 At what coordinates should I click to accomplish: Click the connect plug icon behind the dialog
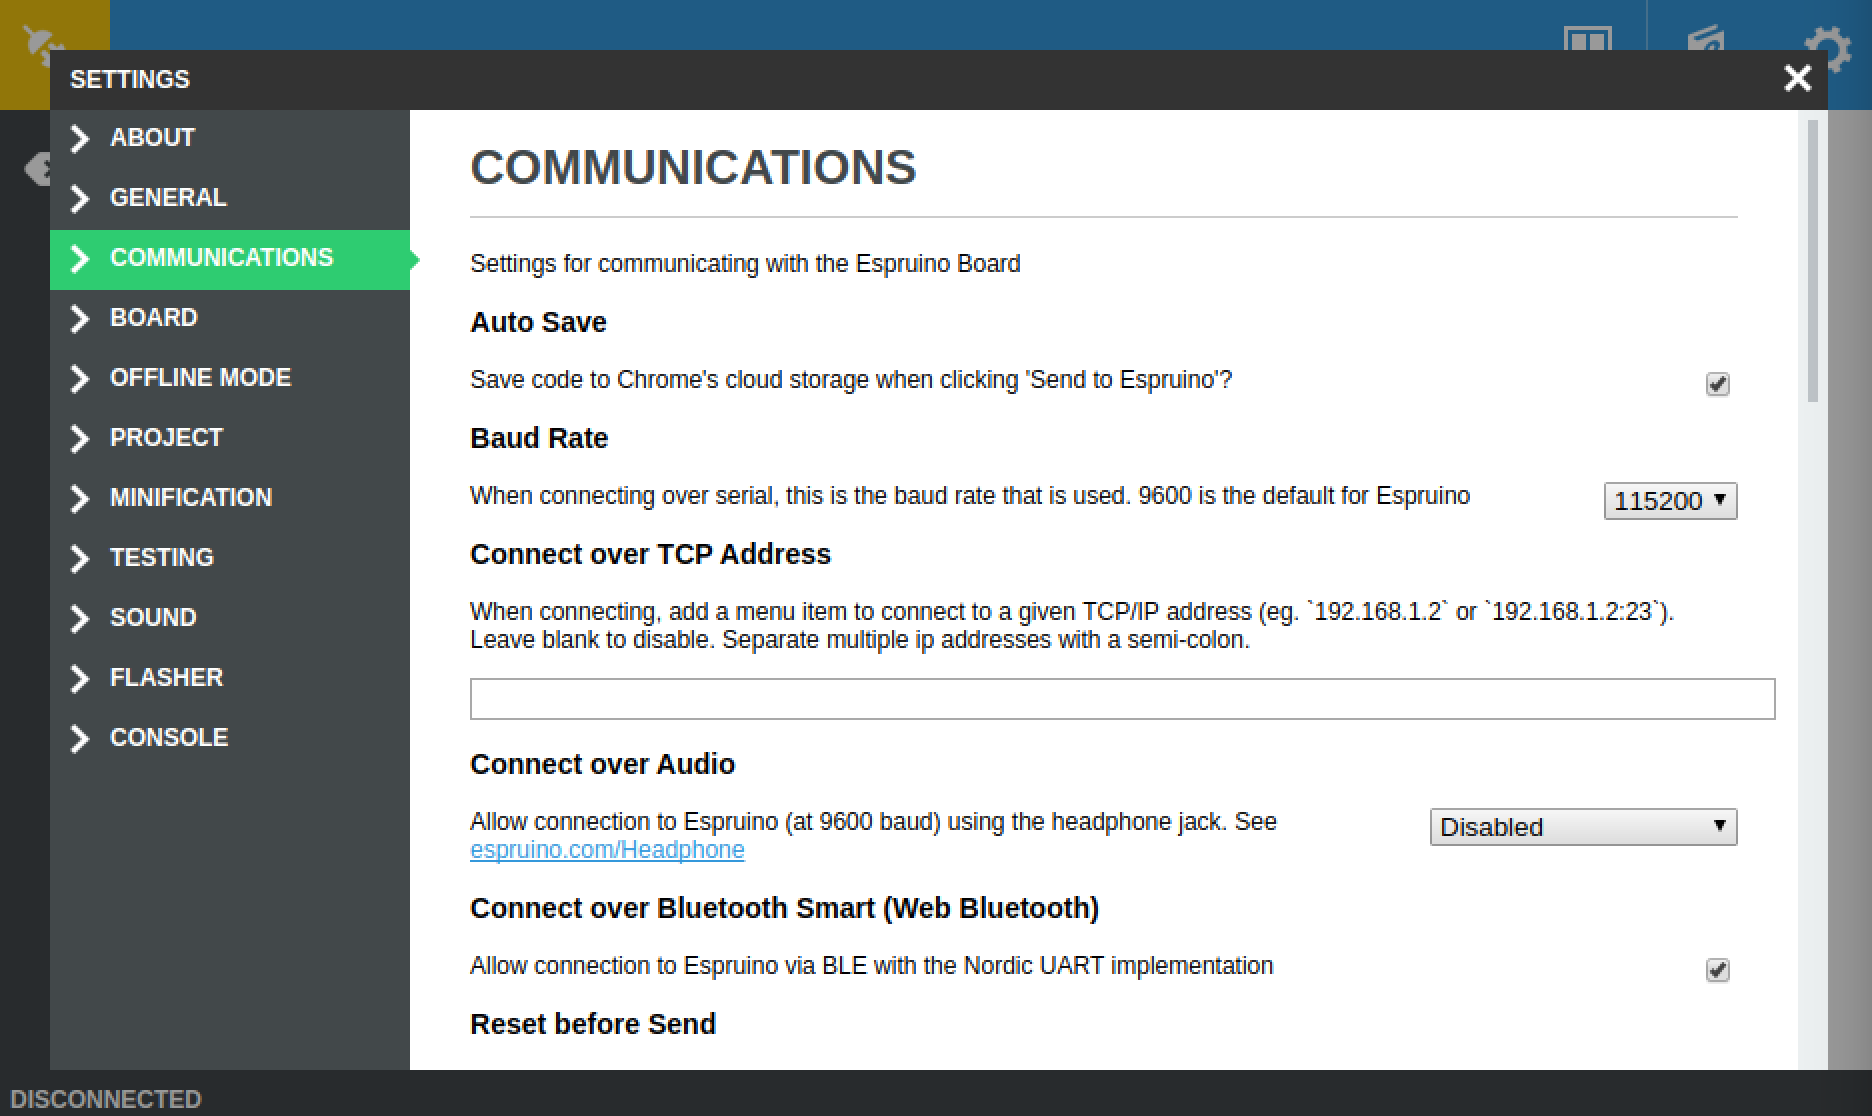pyautogui.click(x=40, y=40)
